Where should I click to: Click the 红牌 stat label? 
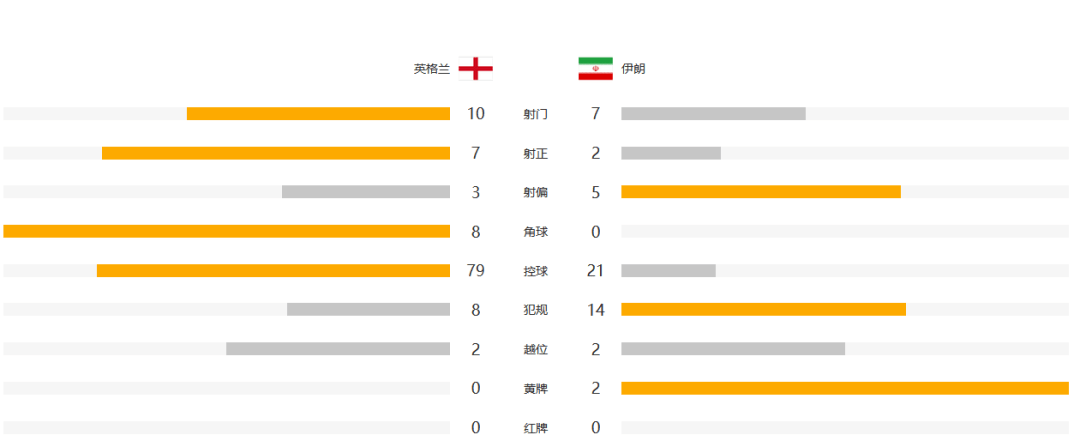pyautogui.click(x=535, y=428)
